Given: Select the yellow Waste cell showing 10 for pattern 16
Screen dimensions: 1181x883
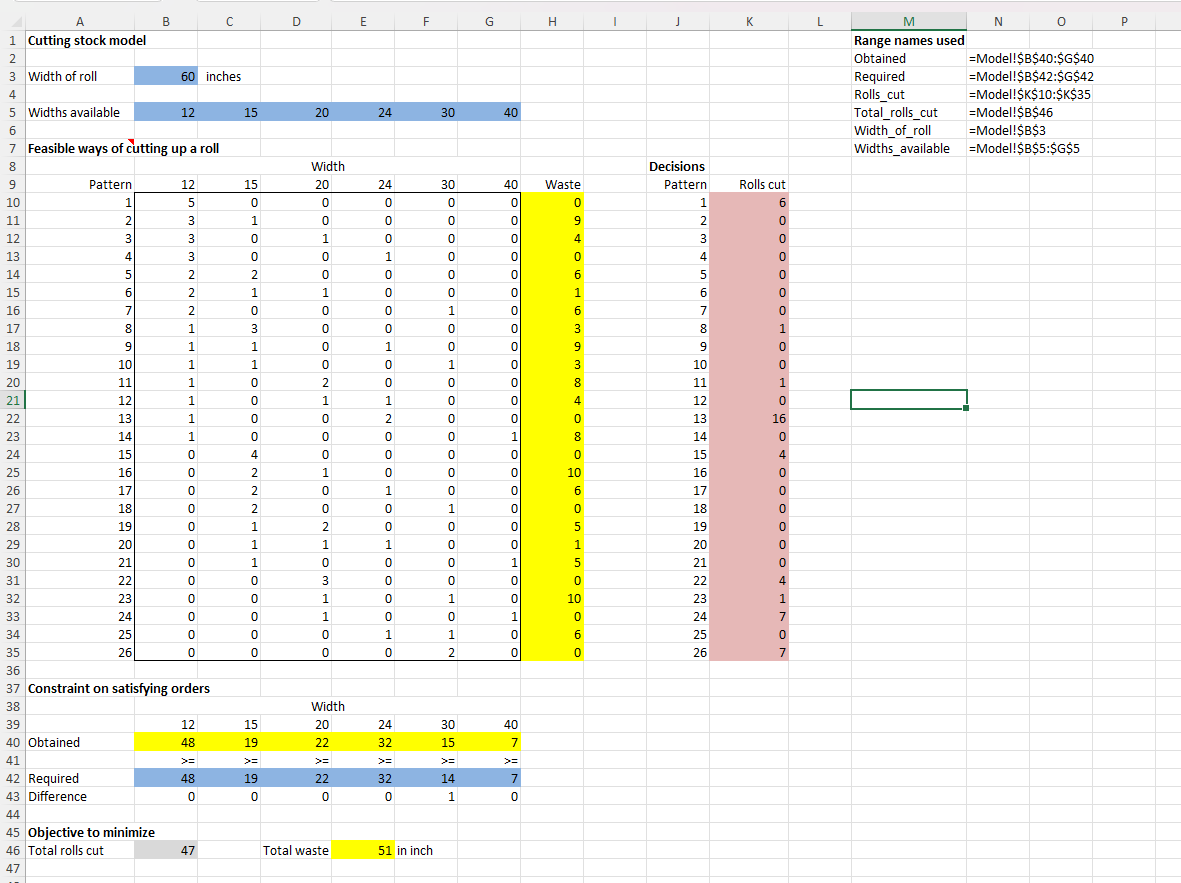Looking at the screenshot, I should tap(551, 472).
